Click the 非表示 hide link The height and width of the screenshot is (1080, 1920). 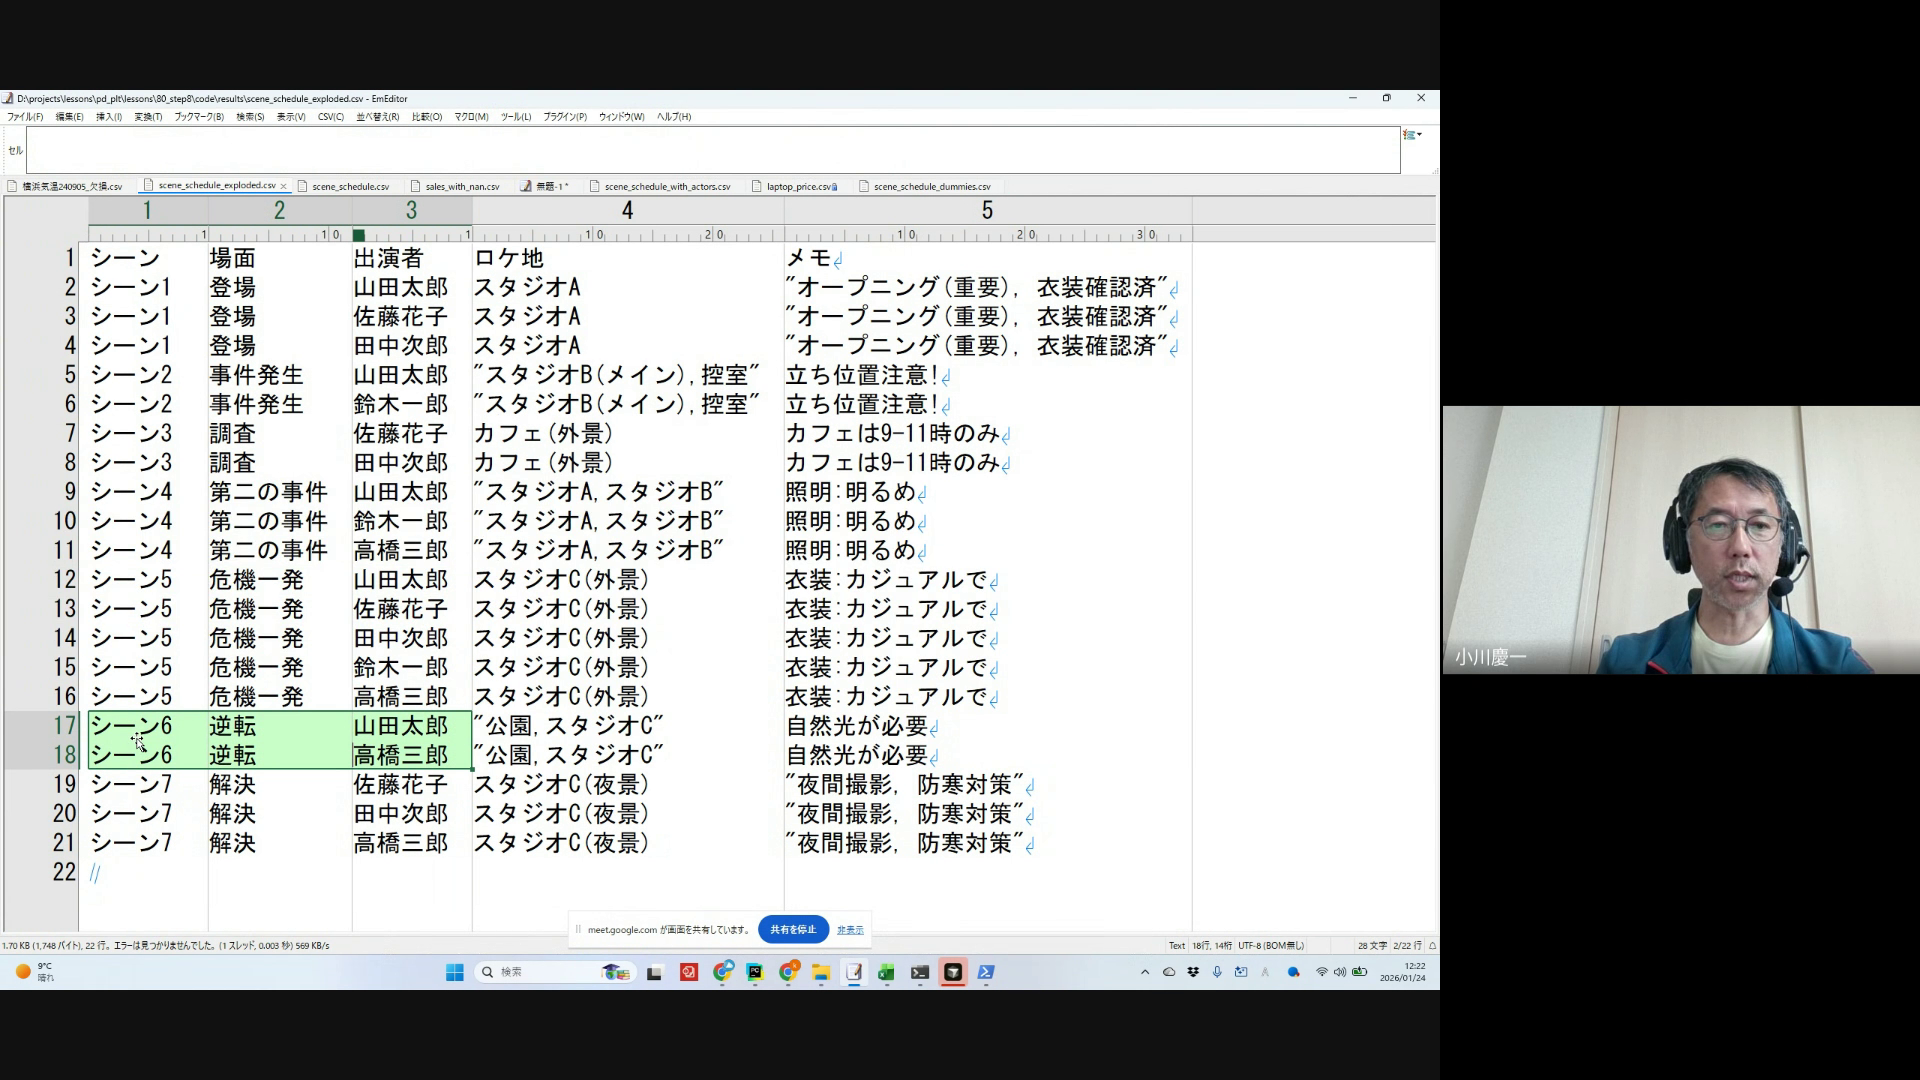pos(850,930)
